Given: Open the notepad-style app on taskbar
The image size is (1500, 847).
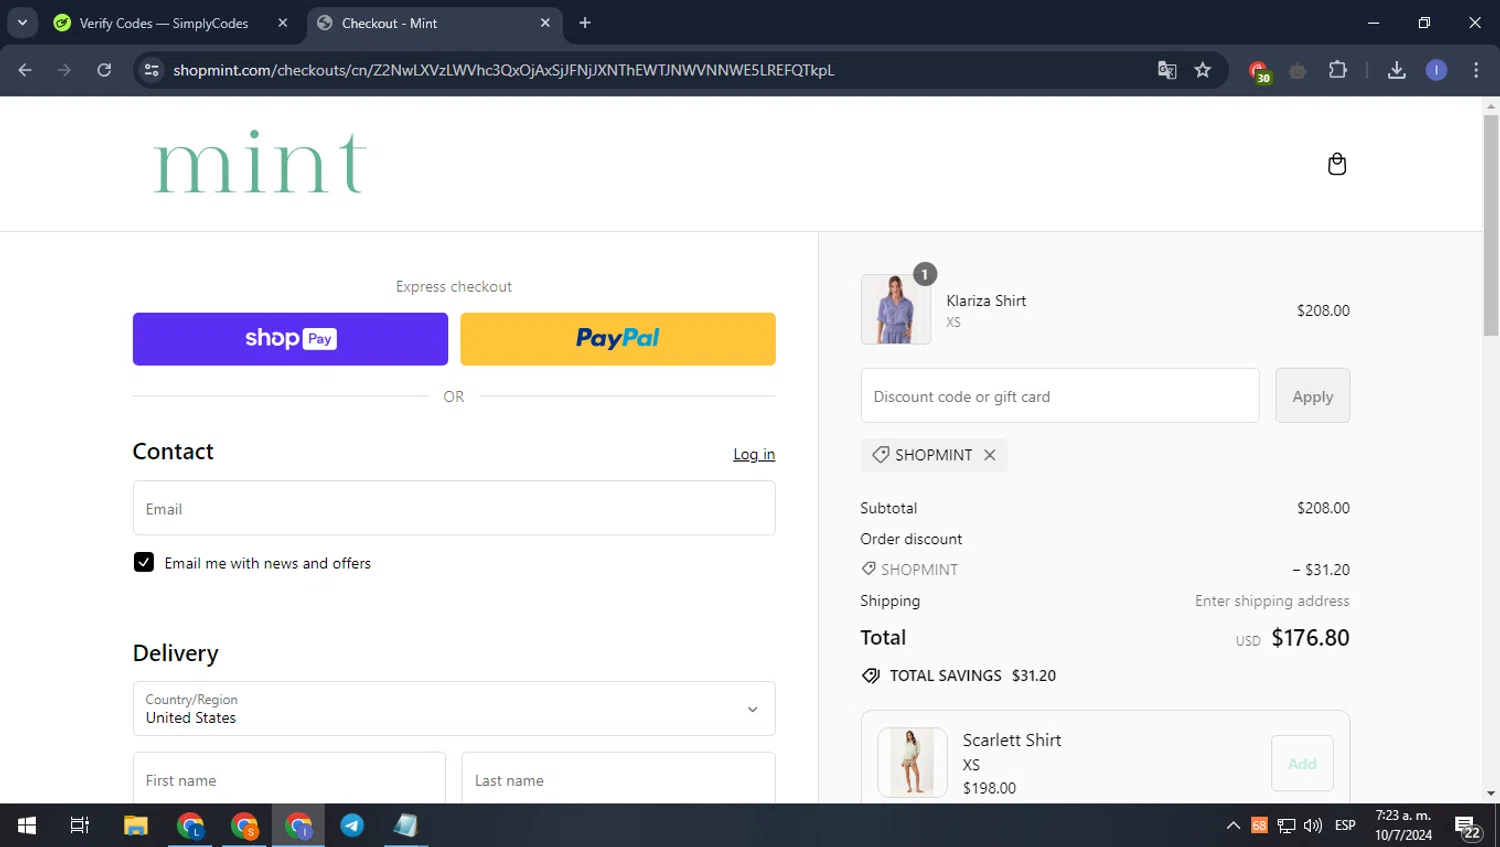Looking at the screenshot, I should (x=406, y=825).
